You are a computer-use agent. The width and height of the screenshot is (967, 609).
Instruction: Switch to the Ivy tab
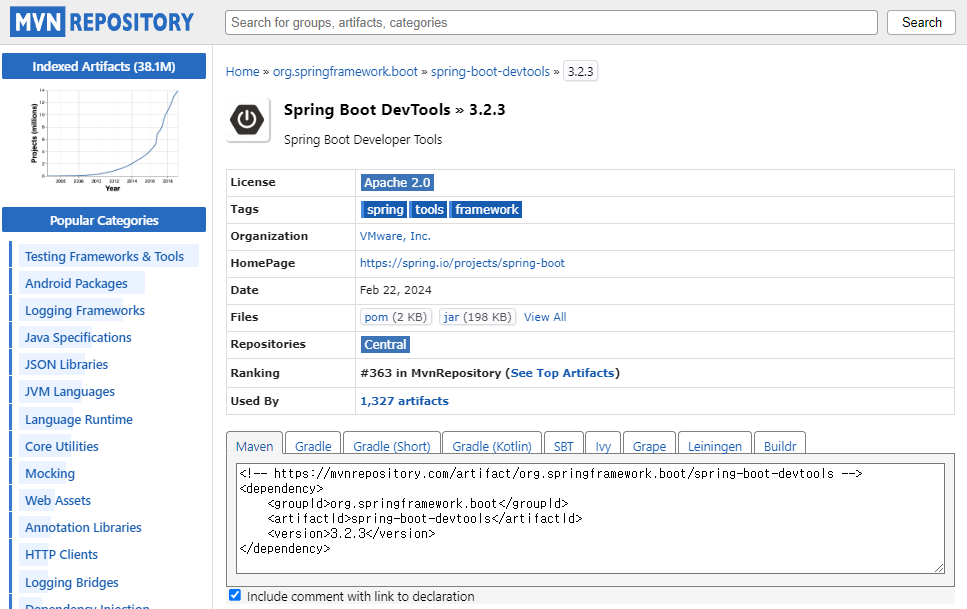(603, 446)
